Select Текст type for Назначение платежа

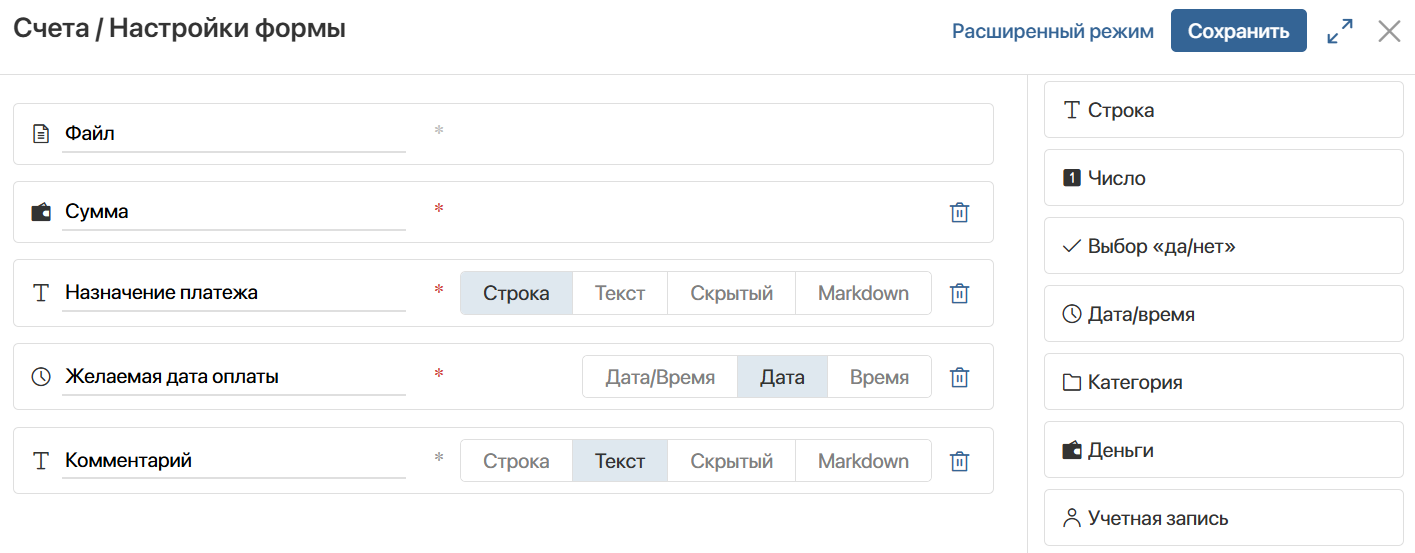[x=620, y=293]
